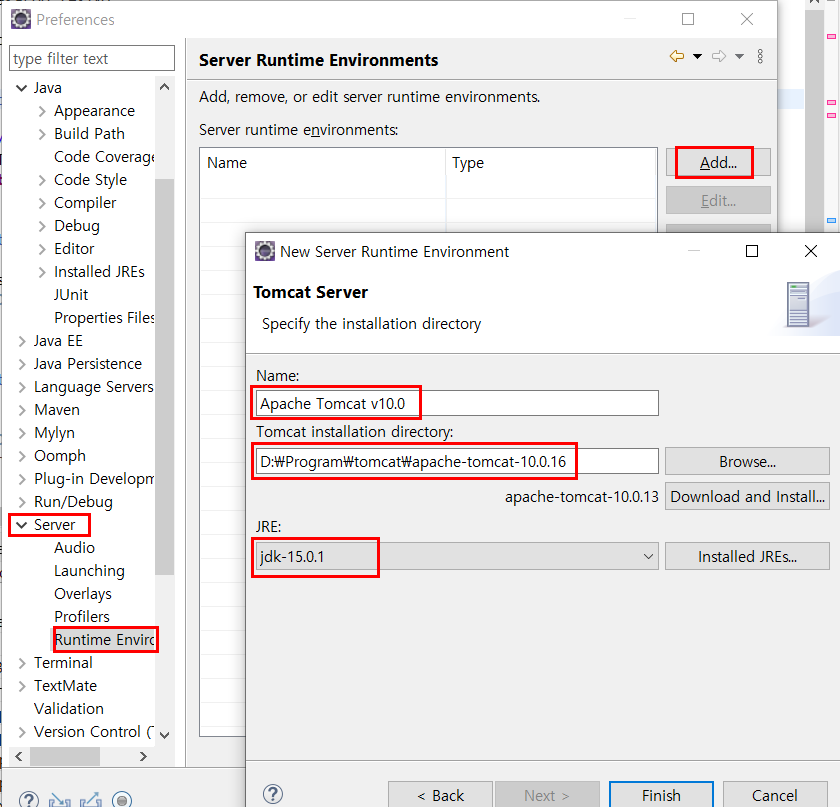
Task: Click the Add... button
Action: [x=718, y=162]
